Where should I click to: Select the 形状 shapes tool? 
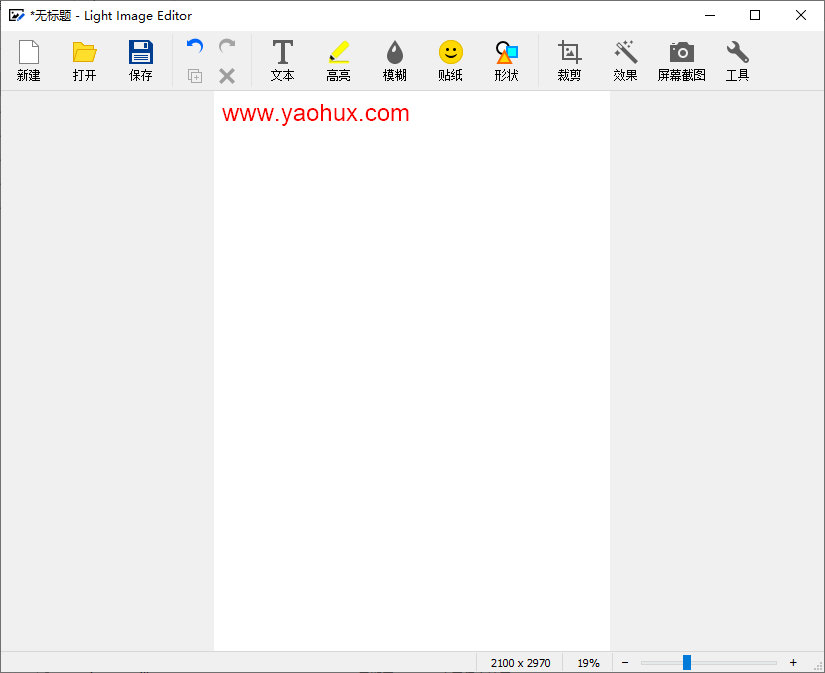pos(507,60)
